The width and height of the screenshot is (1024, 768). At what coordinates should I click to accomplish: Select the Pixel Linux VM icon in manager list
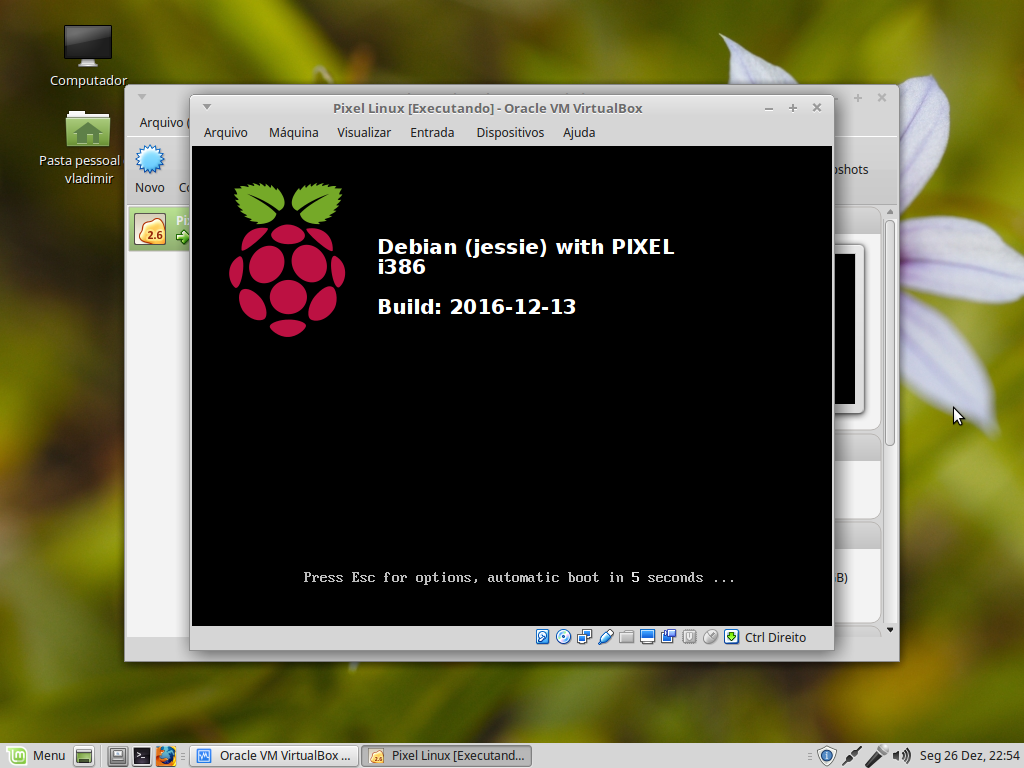coord(150,229)
